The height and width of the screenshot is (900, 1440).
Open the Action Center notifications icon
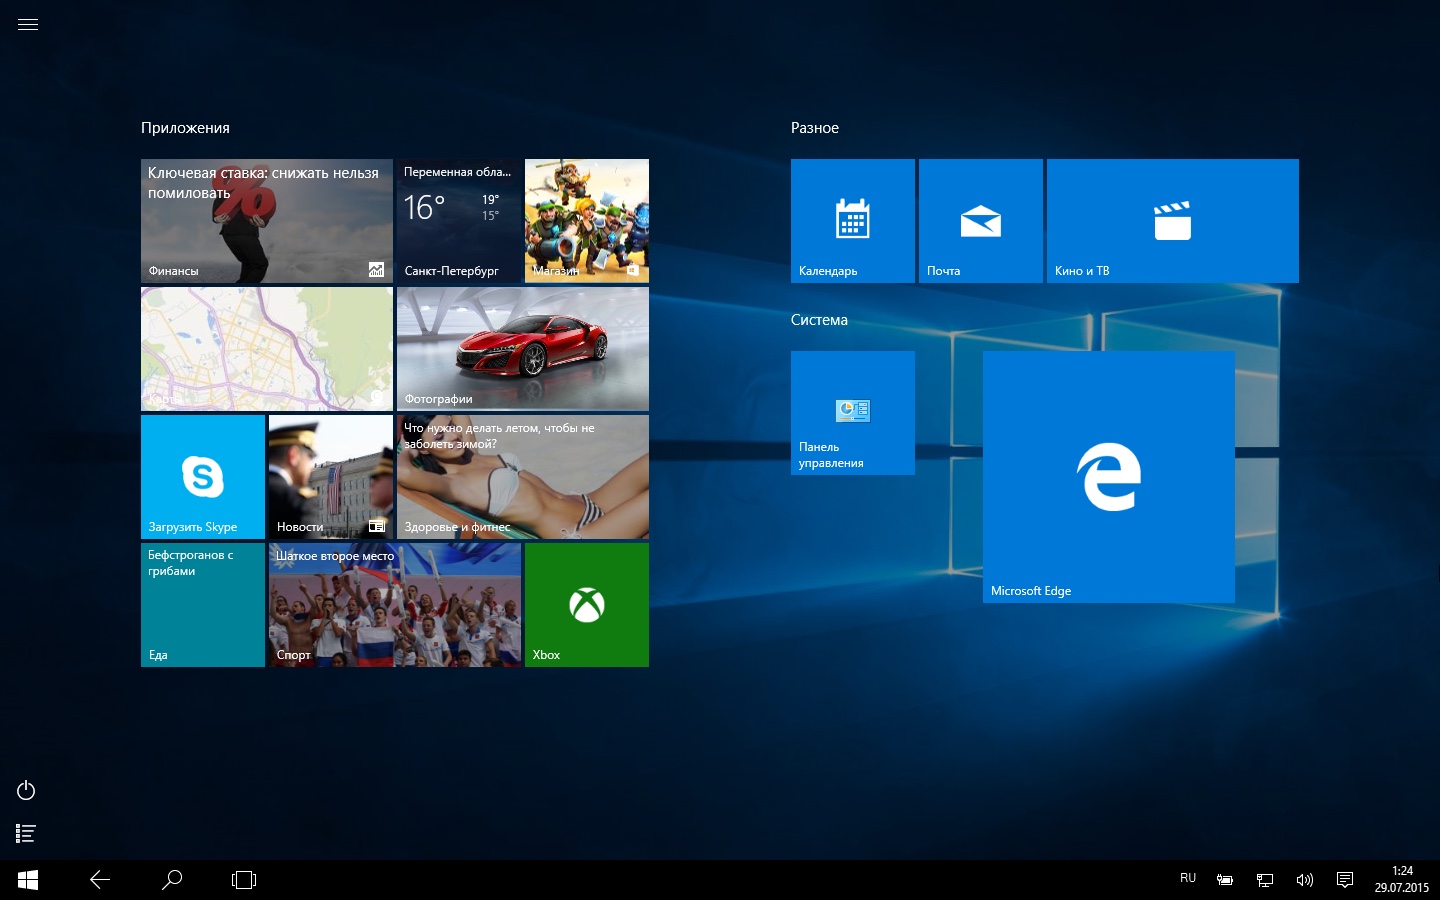(x=1345, y=880)
